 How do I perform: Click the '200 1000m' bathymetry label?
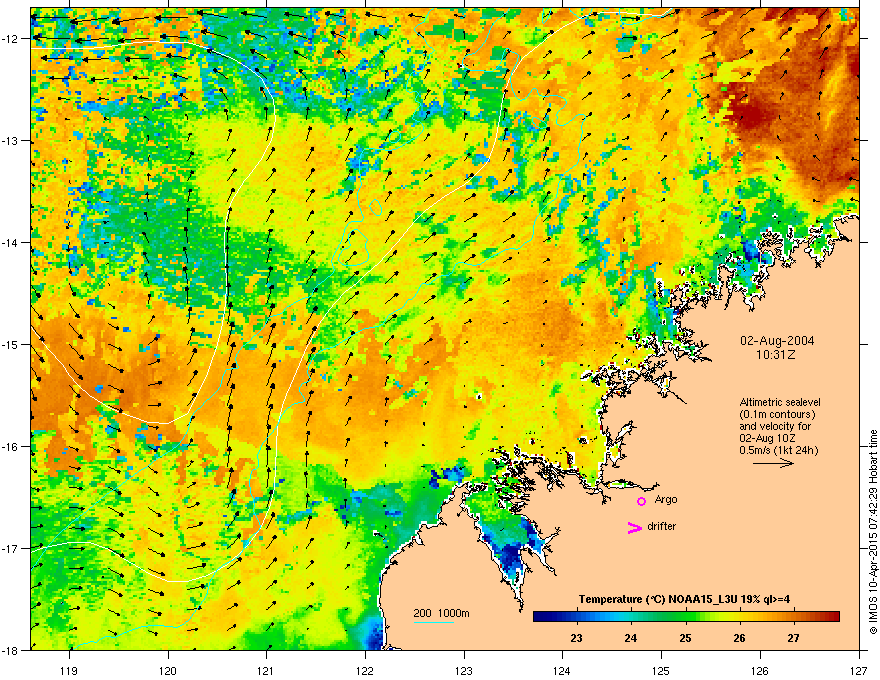pos(441,613)
